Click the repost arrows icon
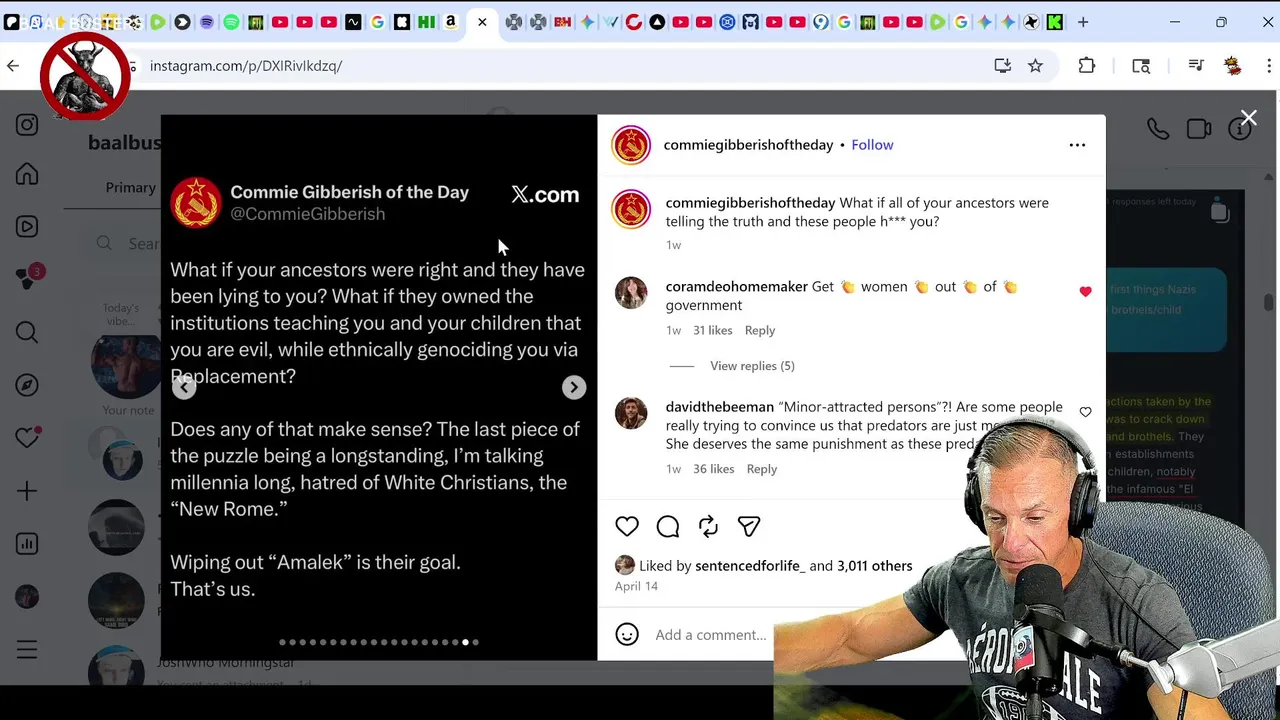 [708, 526]
